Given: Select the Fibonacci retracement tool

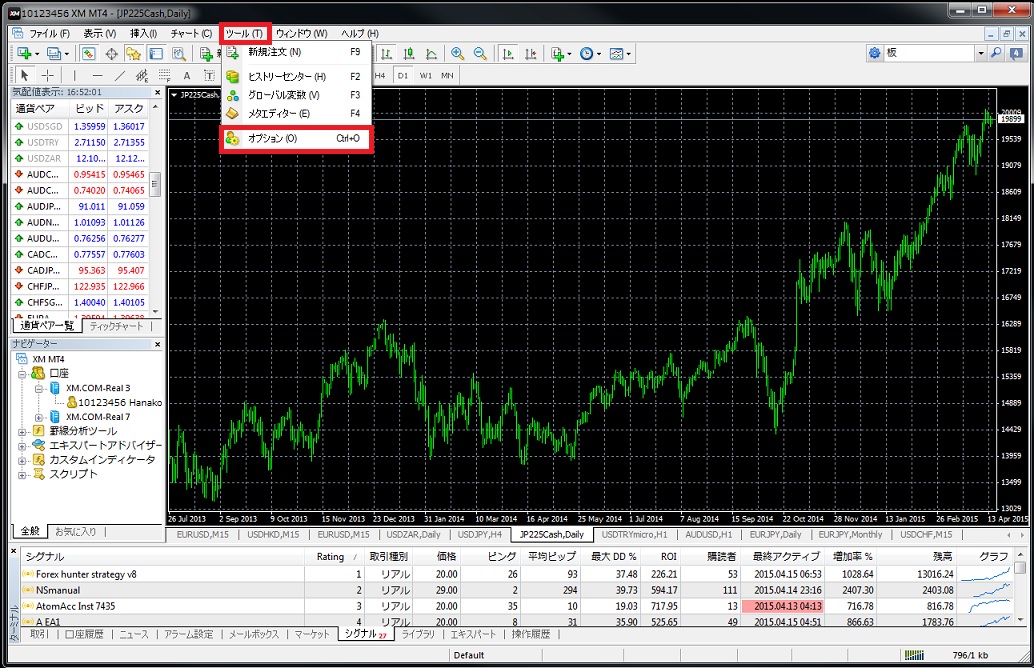Looking at the screenshot, I should (x=164, y=75).
